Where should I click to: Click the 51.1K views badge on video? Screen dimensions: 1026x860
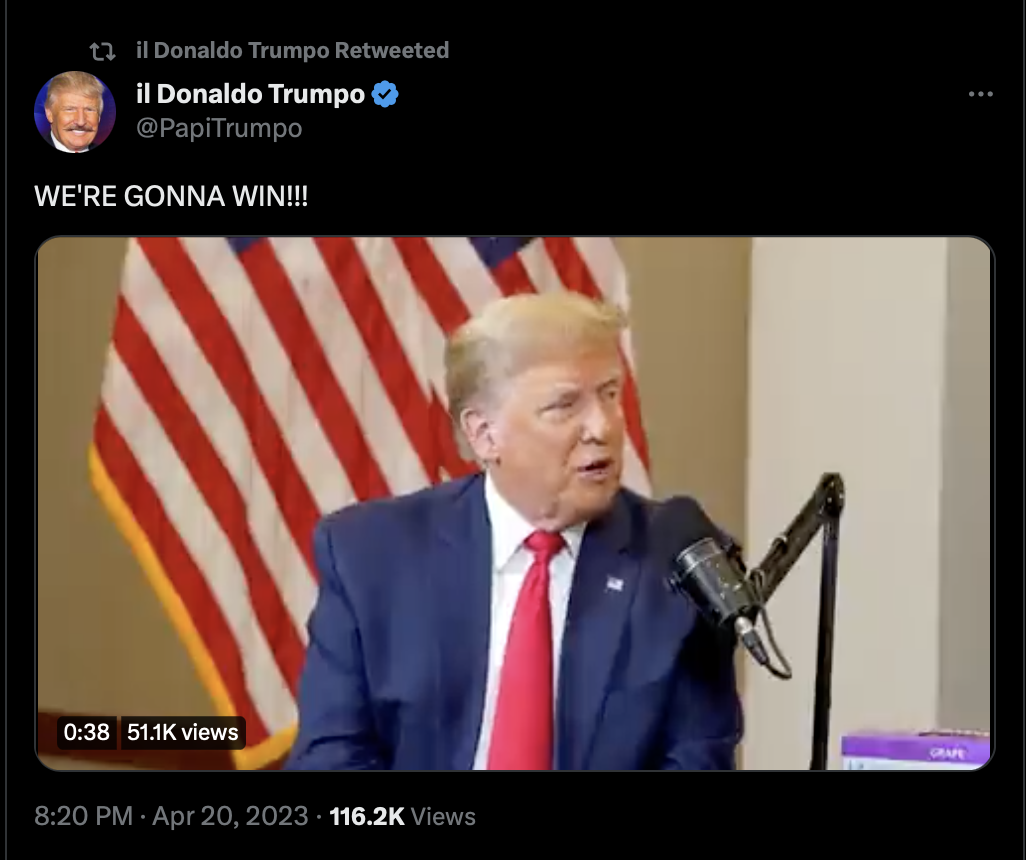(183, 732)
